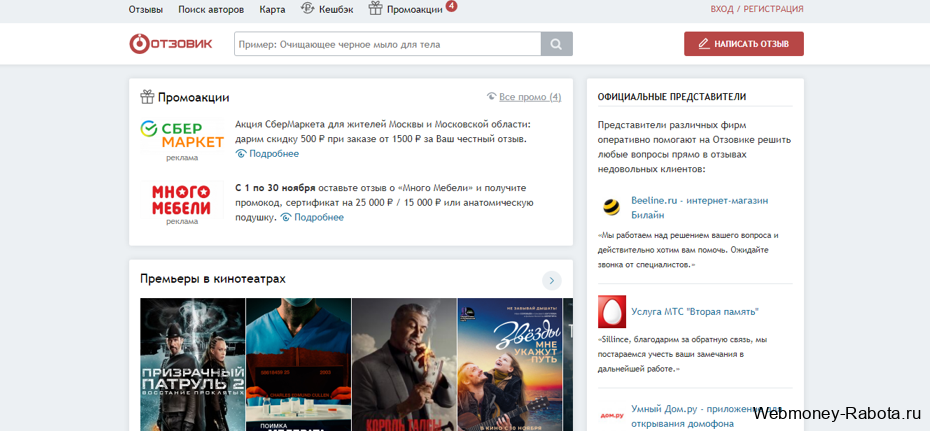
Task: Open Подробнее link for Много Мебели promo
Action: [x=319, y=217]
